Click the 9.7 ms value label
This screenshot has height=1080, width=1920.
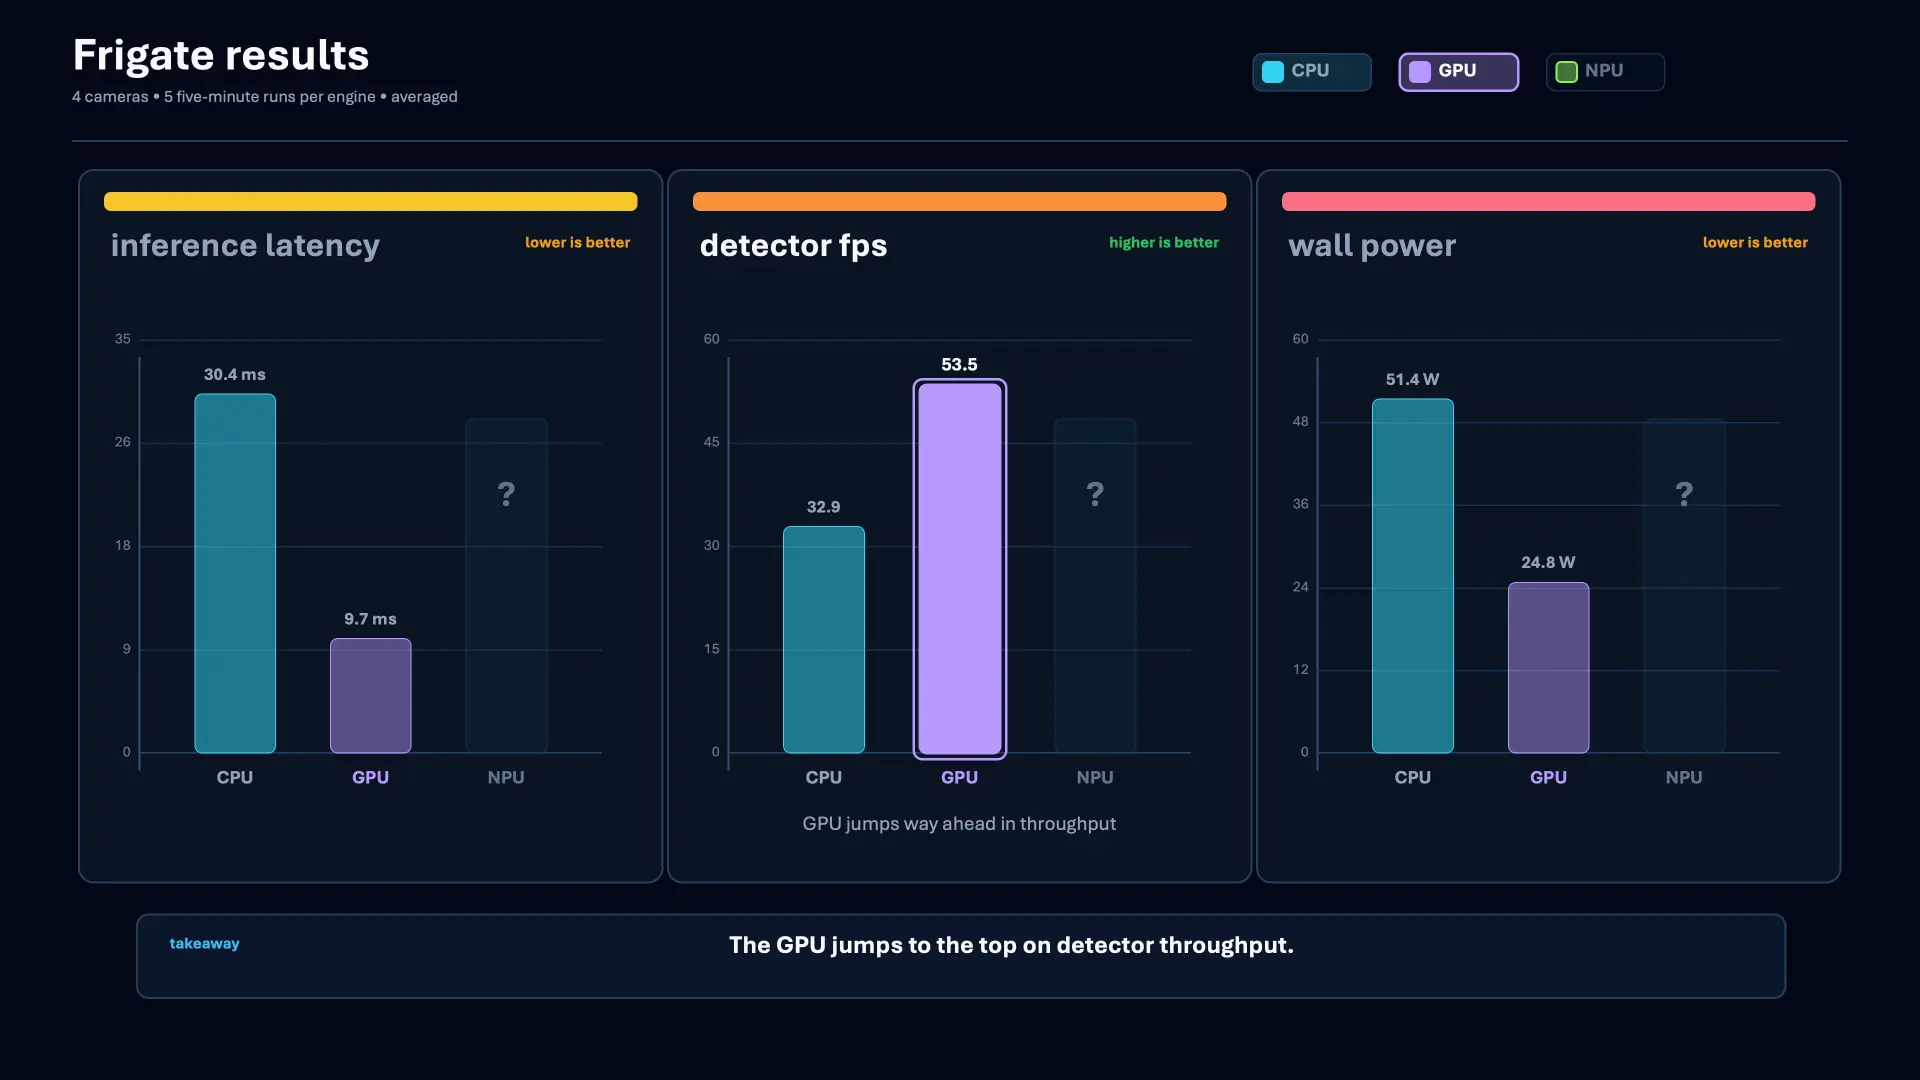[x=370, y=619]
